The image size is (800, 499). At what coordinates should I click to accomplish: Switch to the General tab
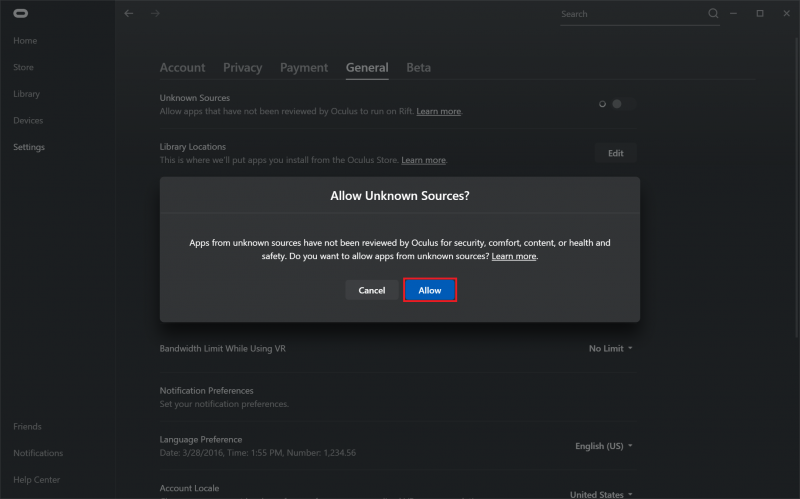point(367,67)
